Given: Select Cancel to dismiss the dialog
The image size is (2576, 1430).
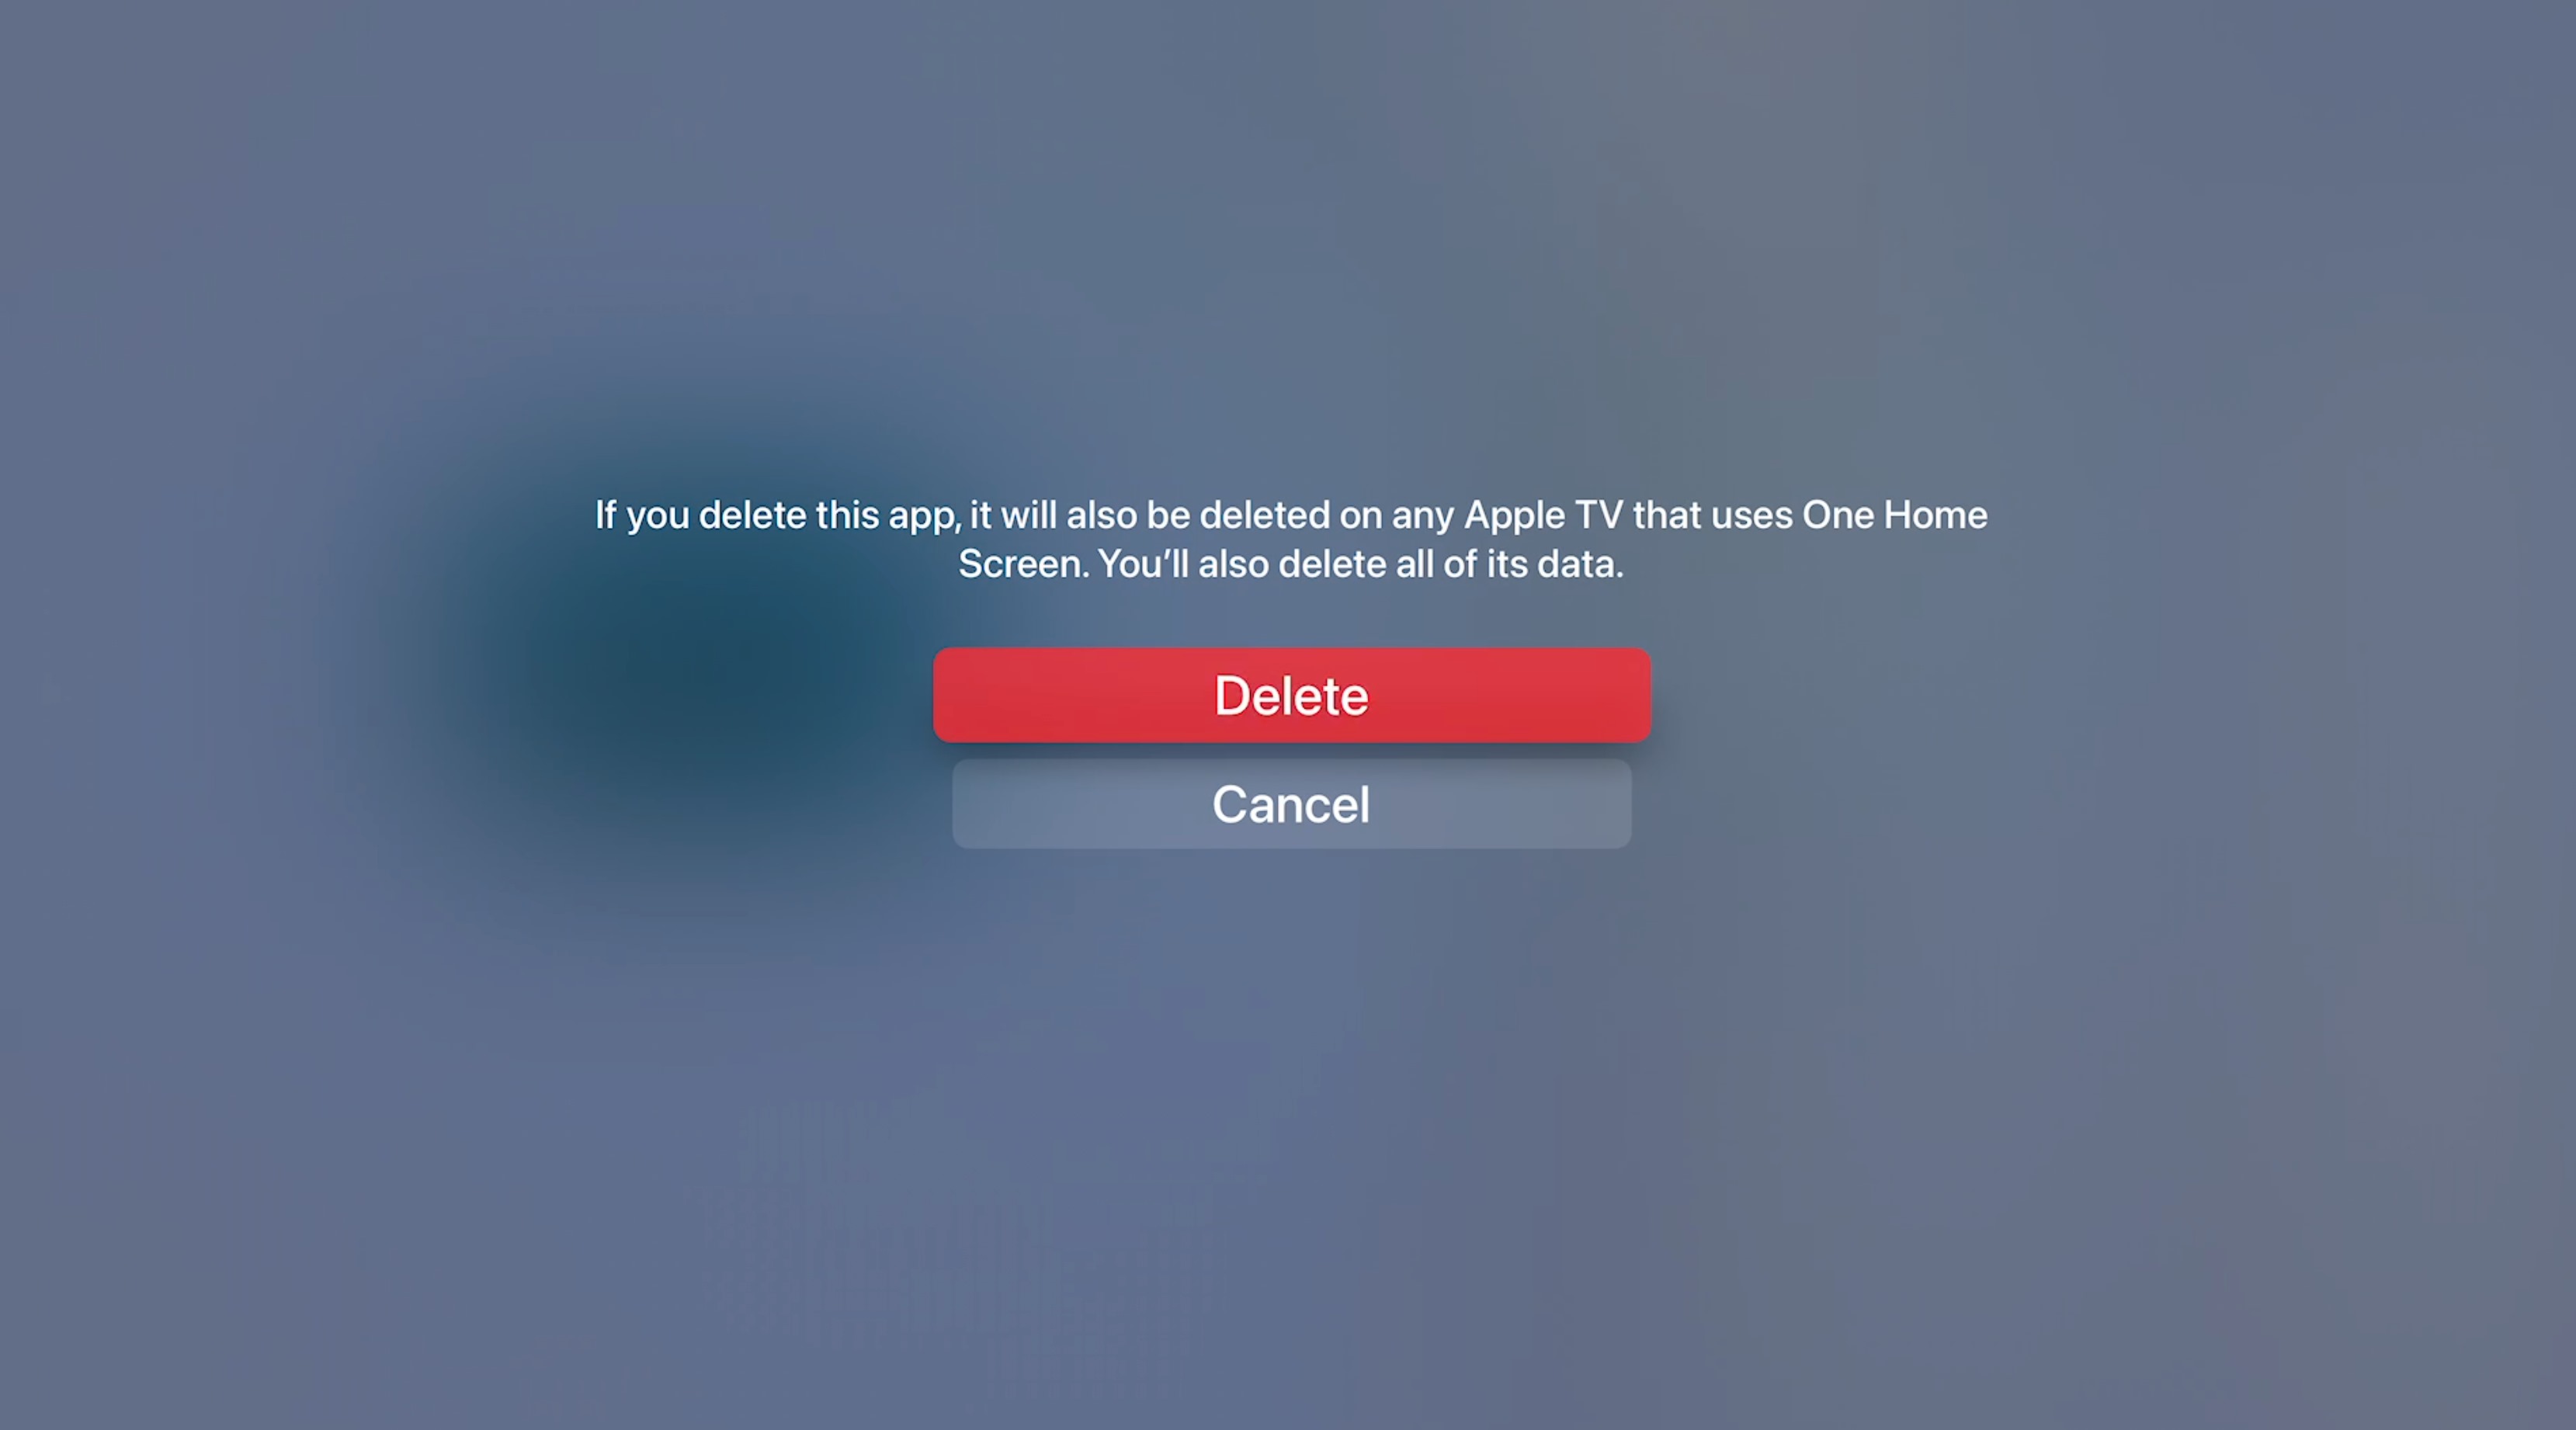Looking at the screenshot, I should coord(1290,805).
